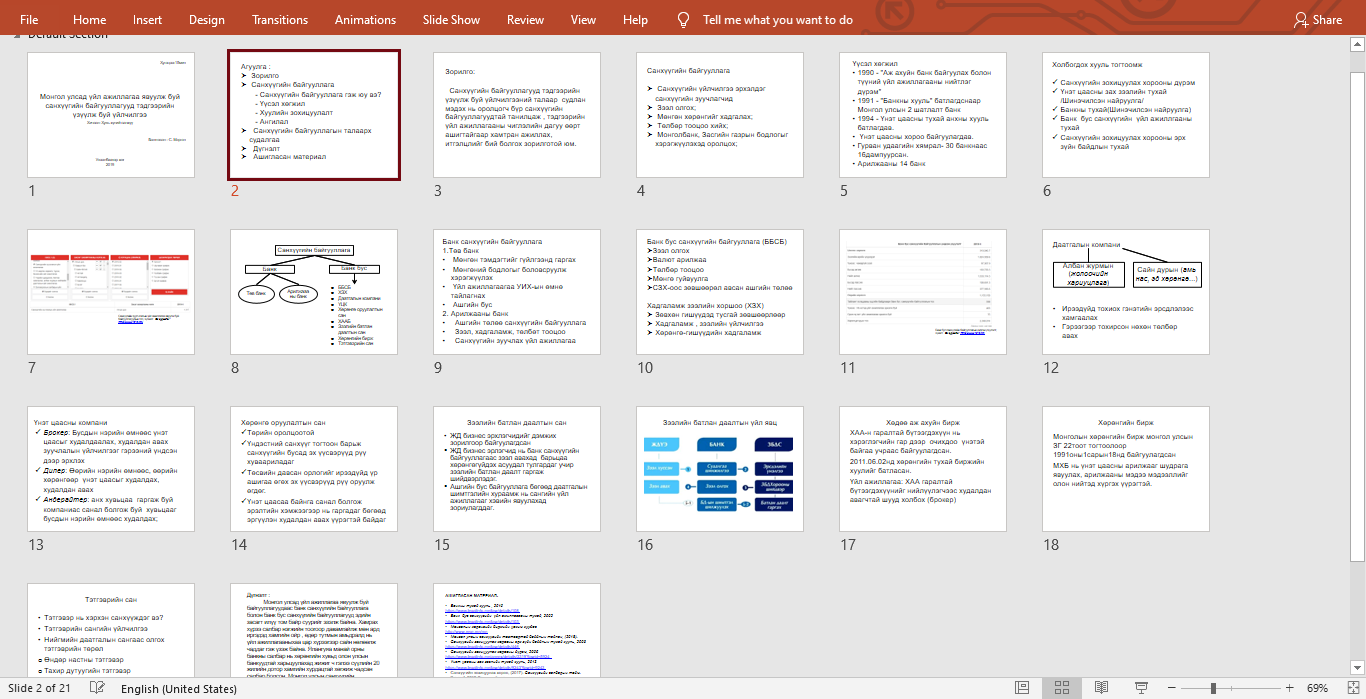Screen dimensions: 1366x699
Task: Click the Share button
Action: click(1318, 19)
